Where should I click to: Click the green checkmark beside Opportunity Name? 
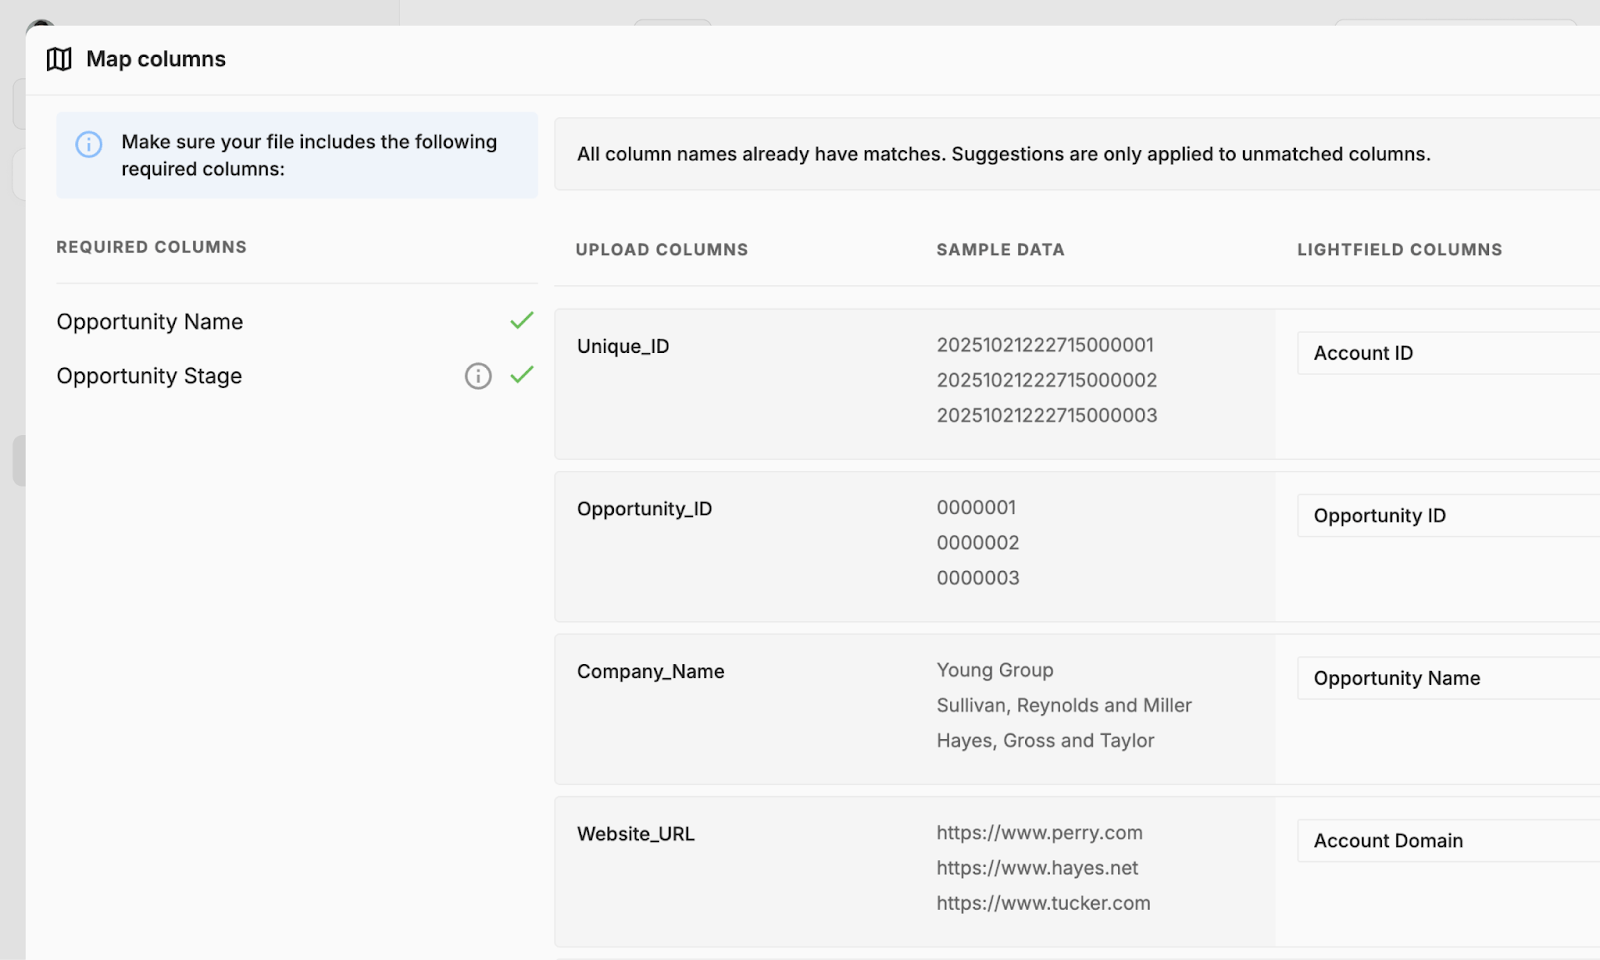pyautogui.click(x=521, y=320)
